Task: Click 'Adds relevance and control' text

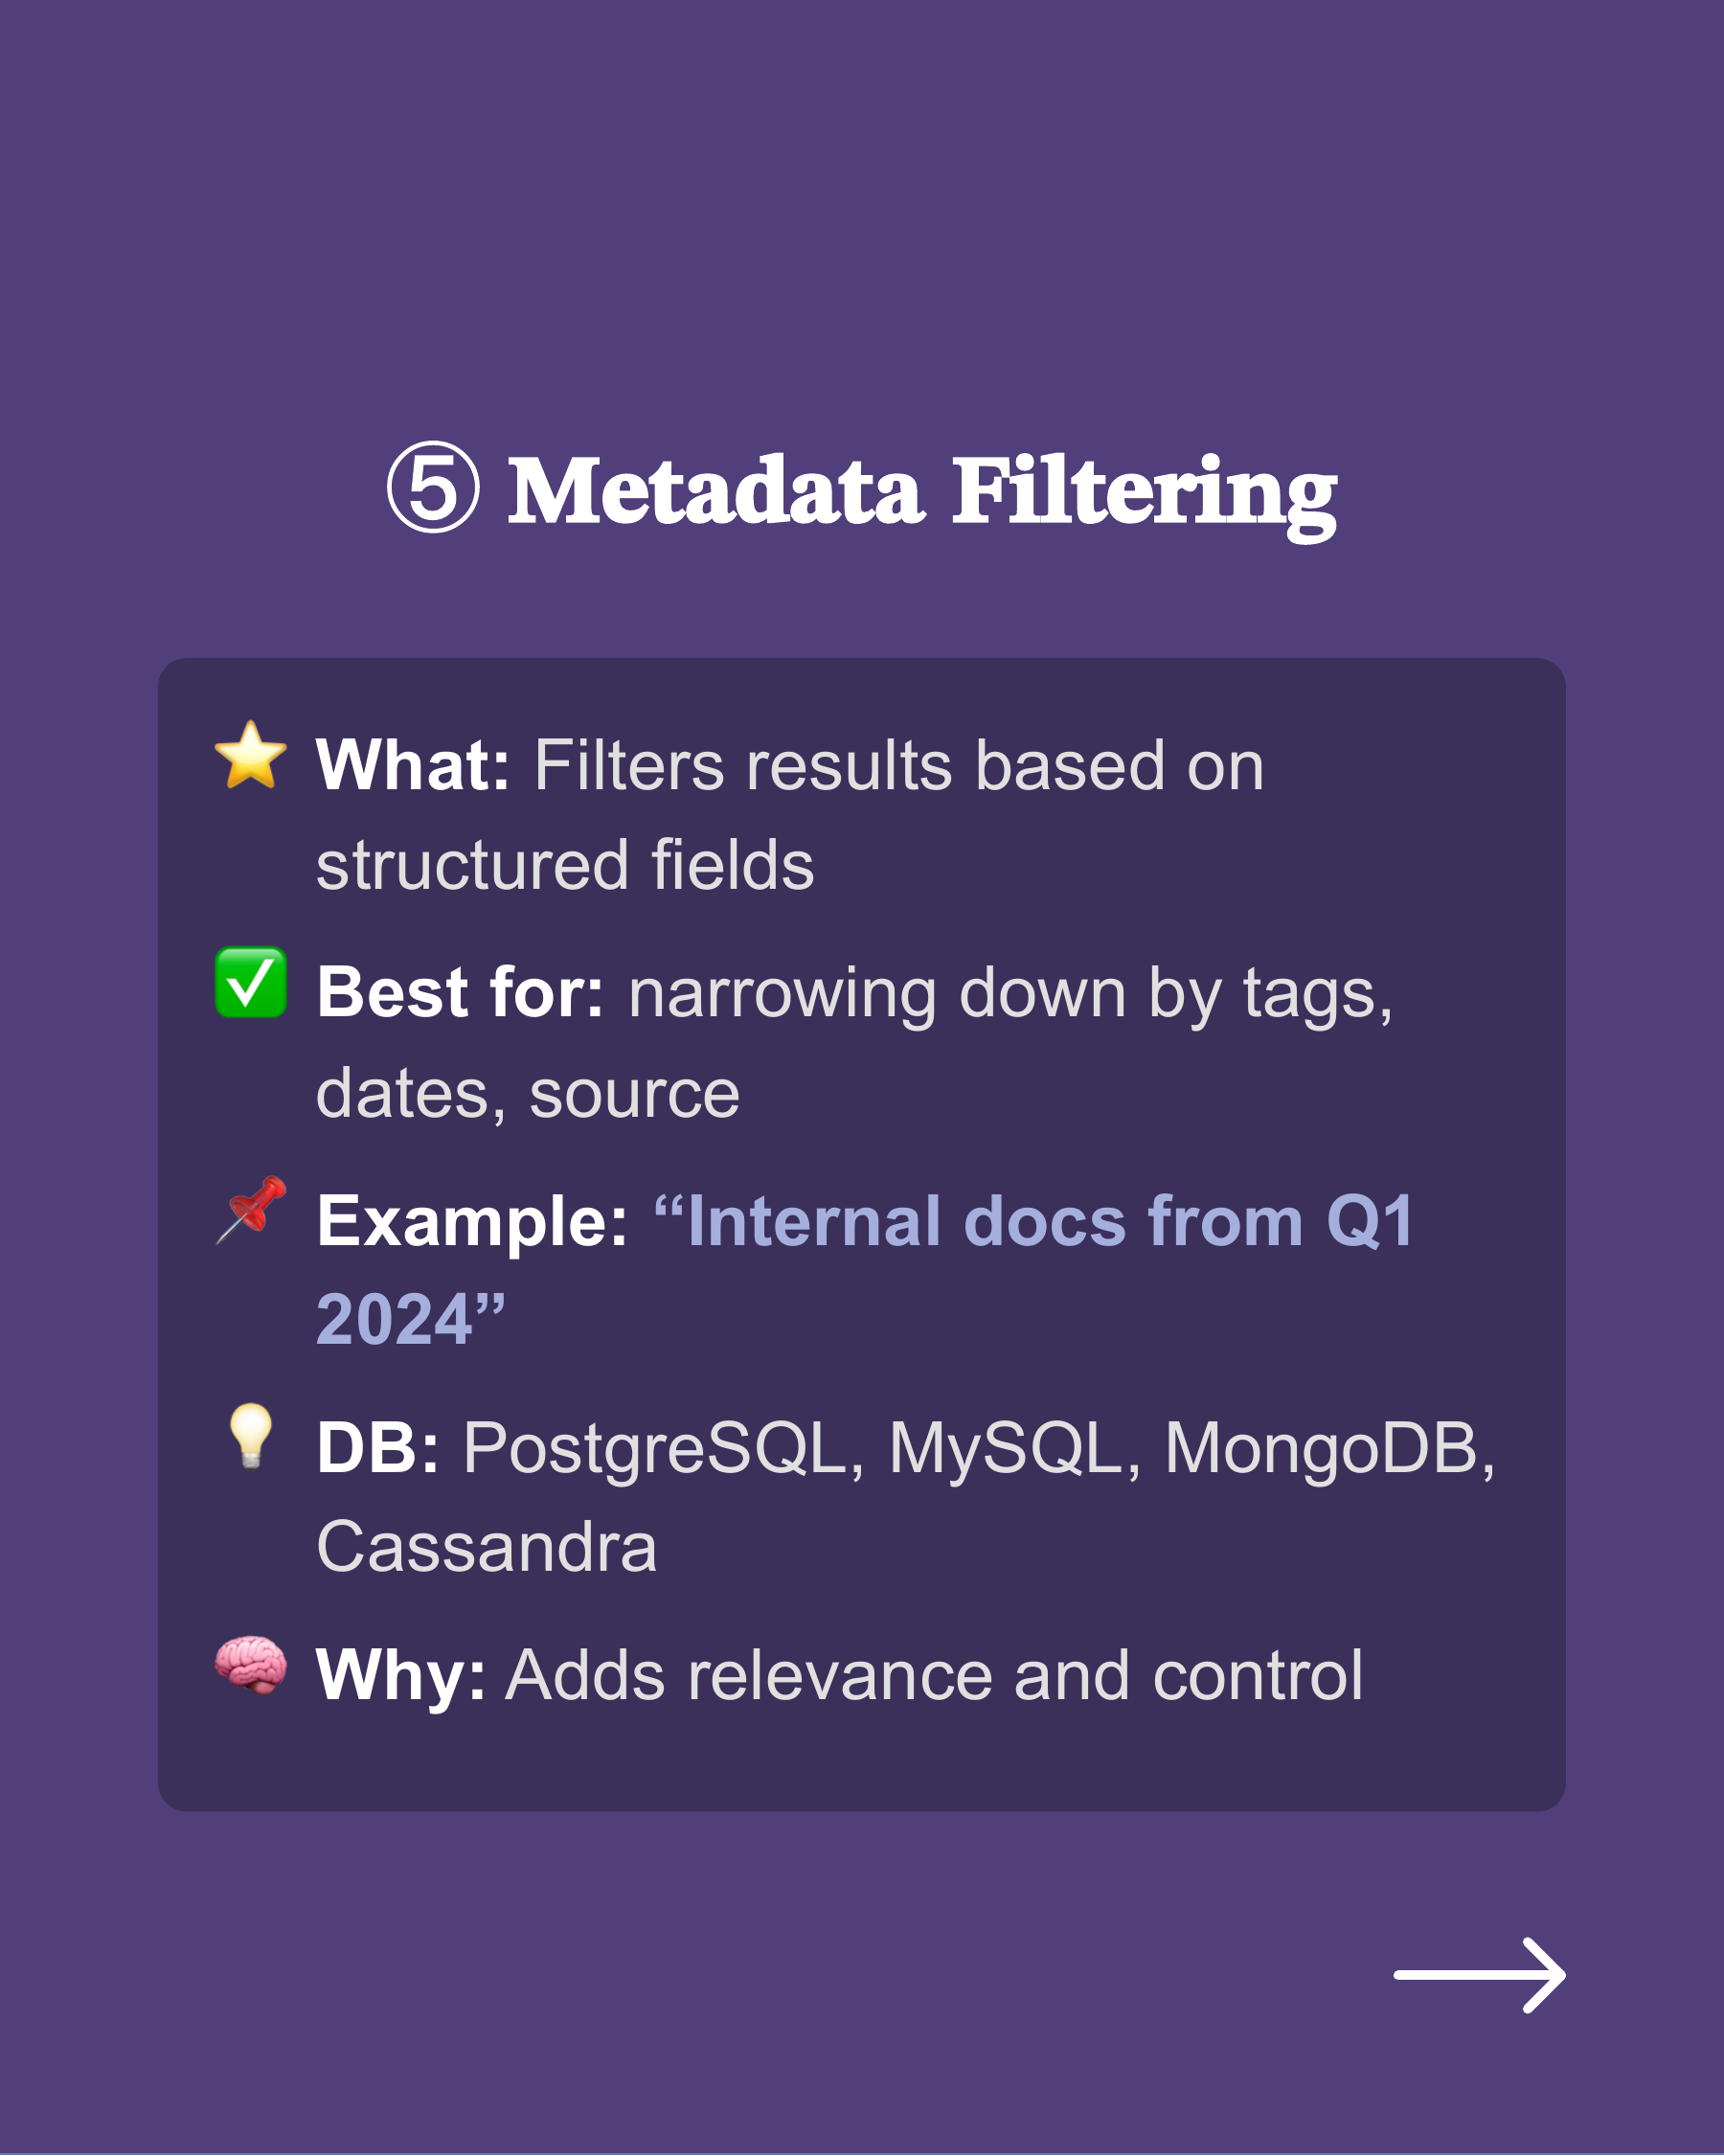Action: (933, 1675)
